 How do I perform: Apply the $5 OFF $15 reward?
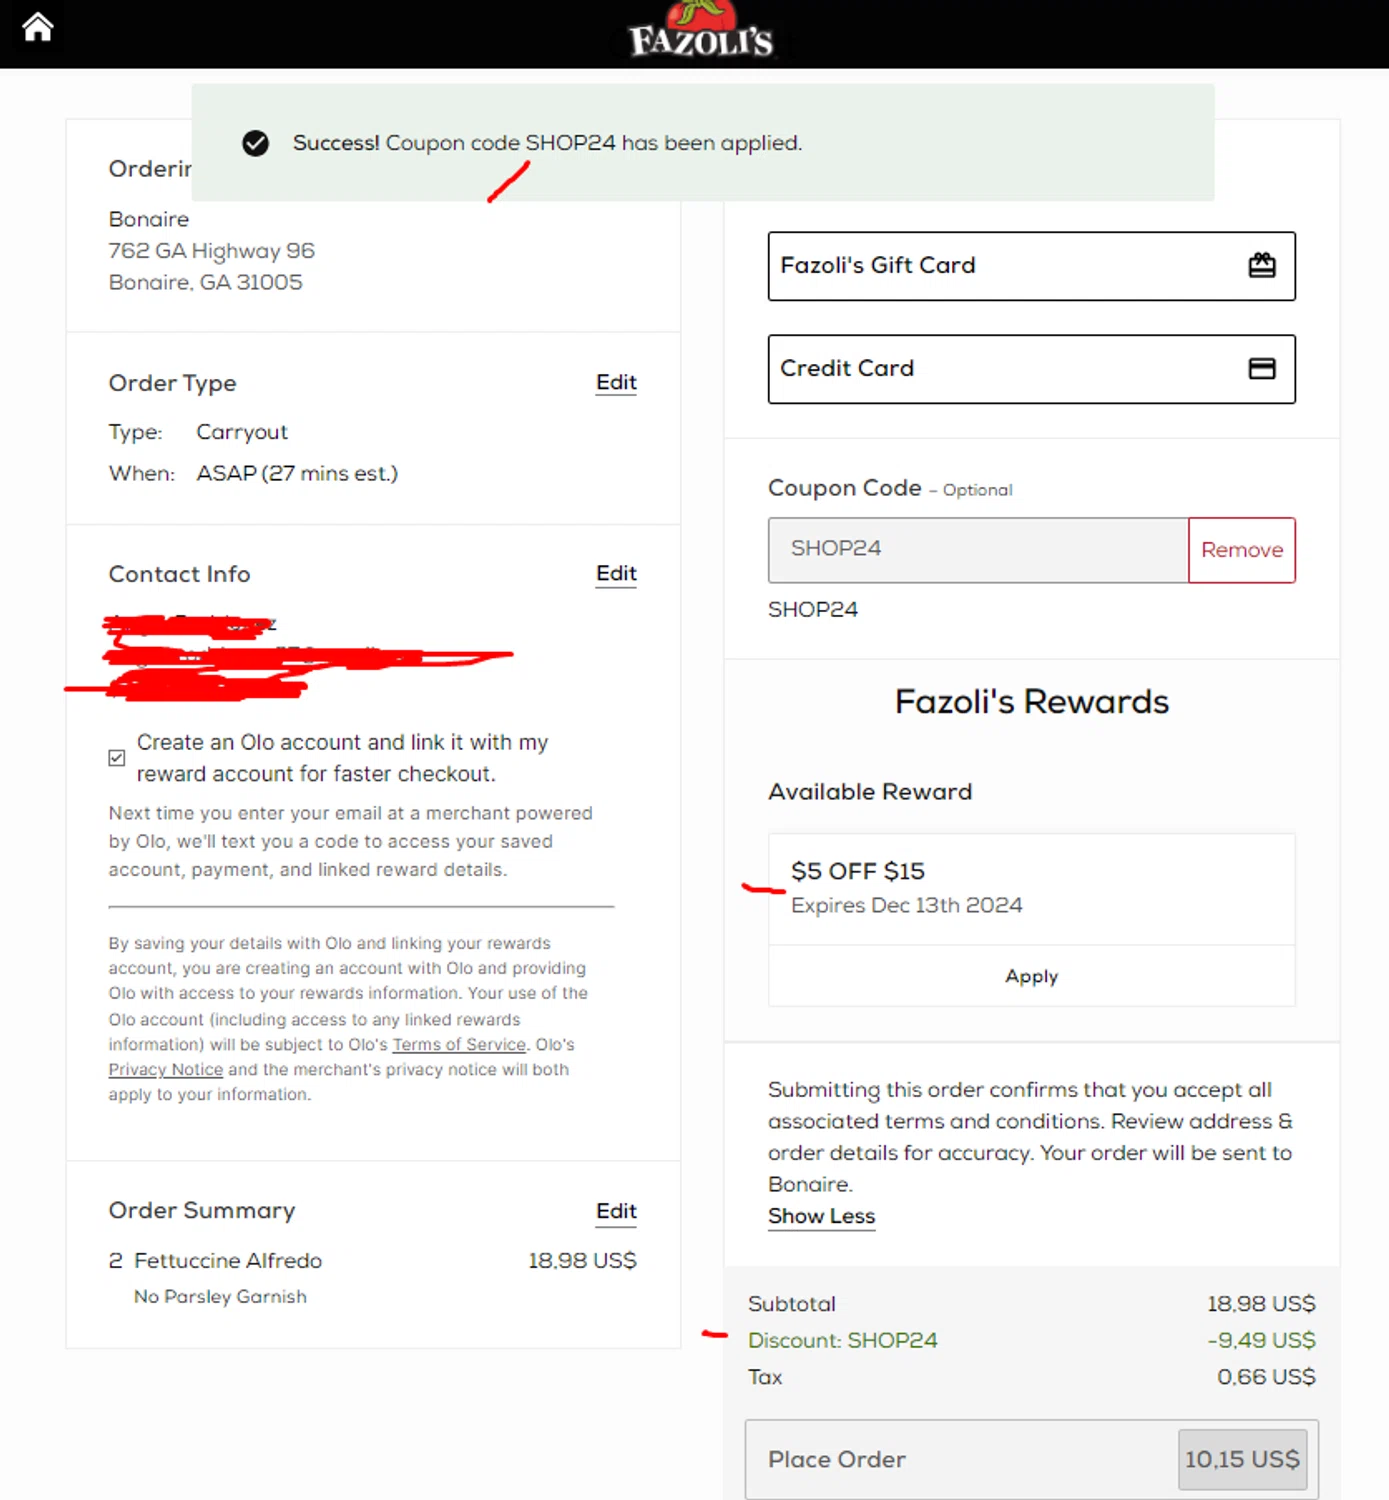[x=1031, y=976]
